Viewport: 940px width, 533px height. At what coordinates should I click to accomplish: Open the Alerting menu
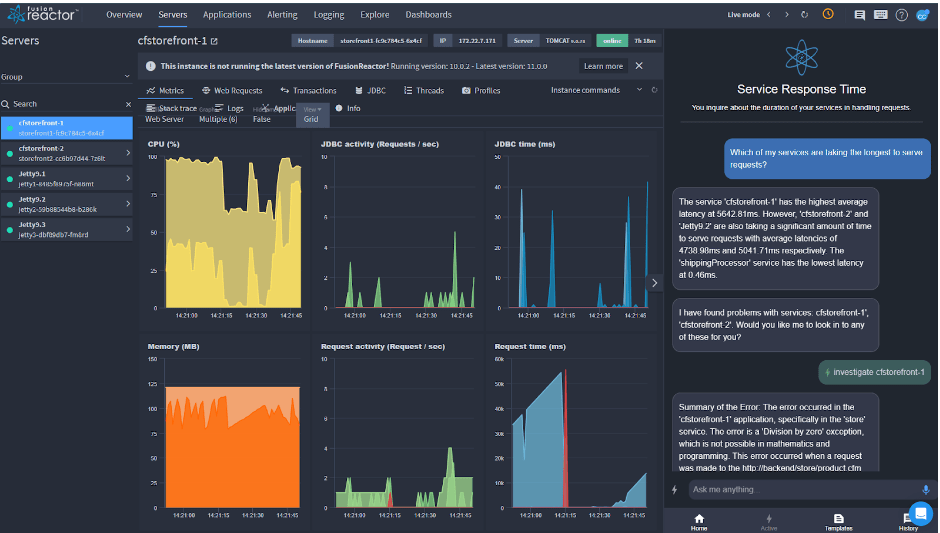(x=282, y=14)
